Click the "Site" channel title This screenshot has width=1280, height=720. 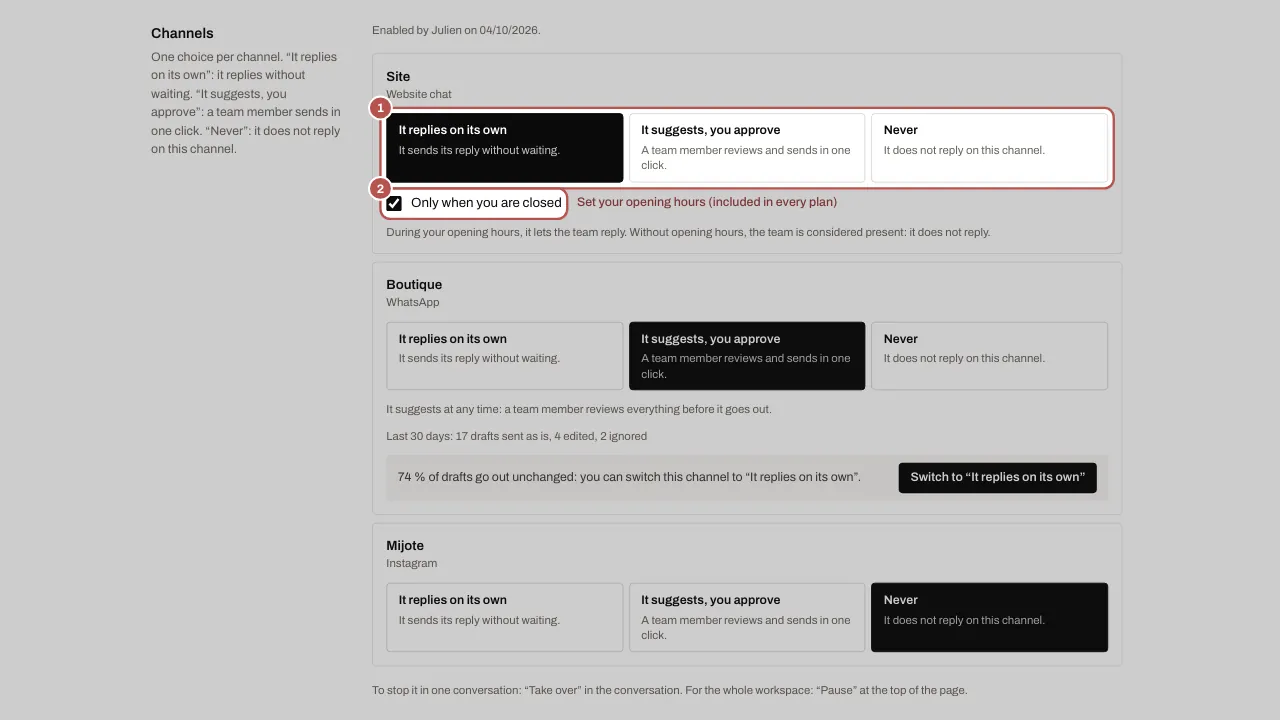pos(398,76)
